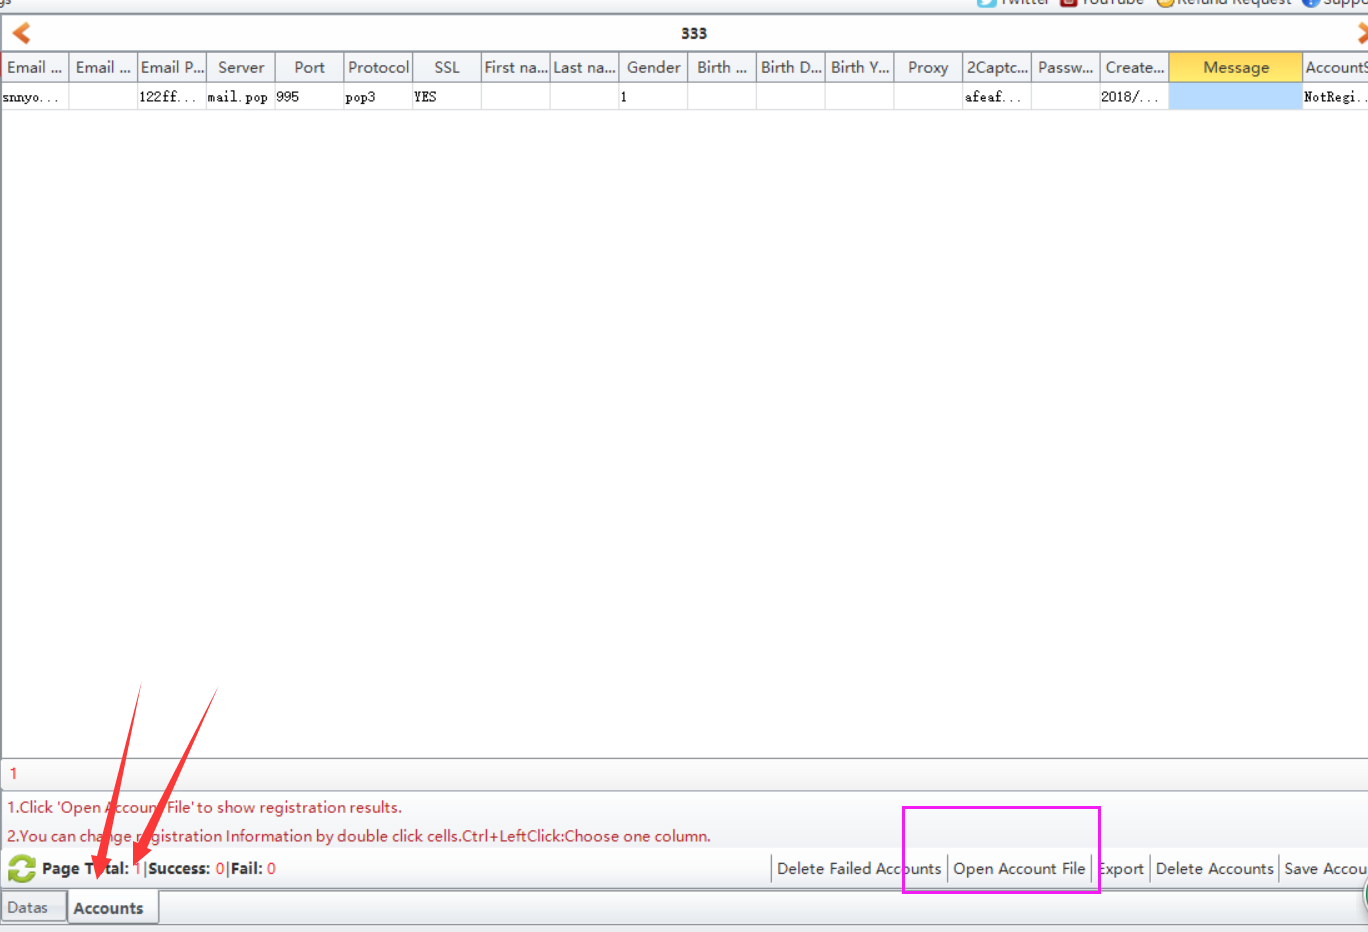Image resolution: width=1368 pixels, height=932 pixels.
Task: Click the Export button
Action: (x=1121, y=868)
